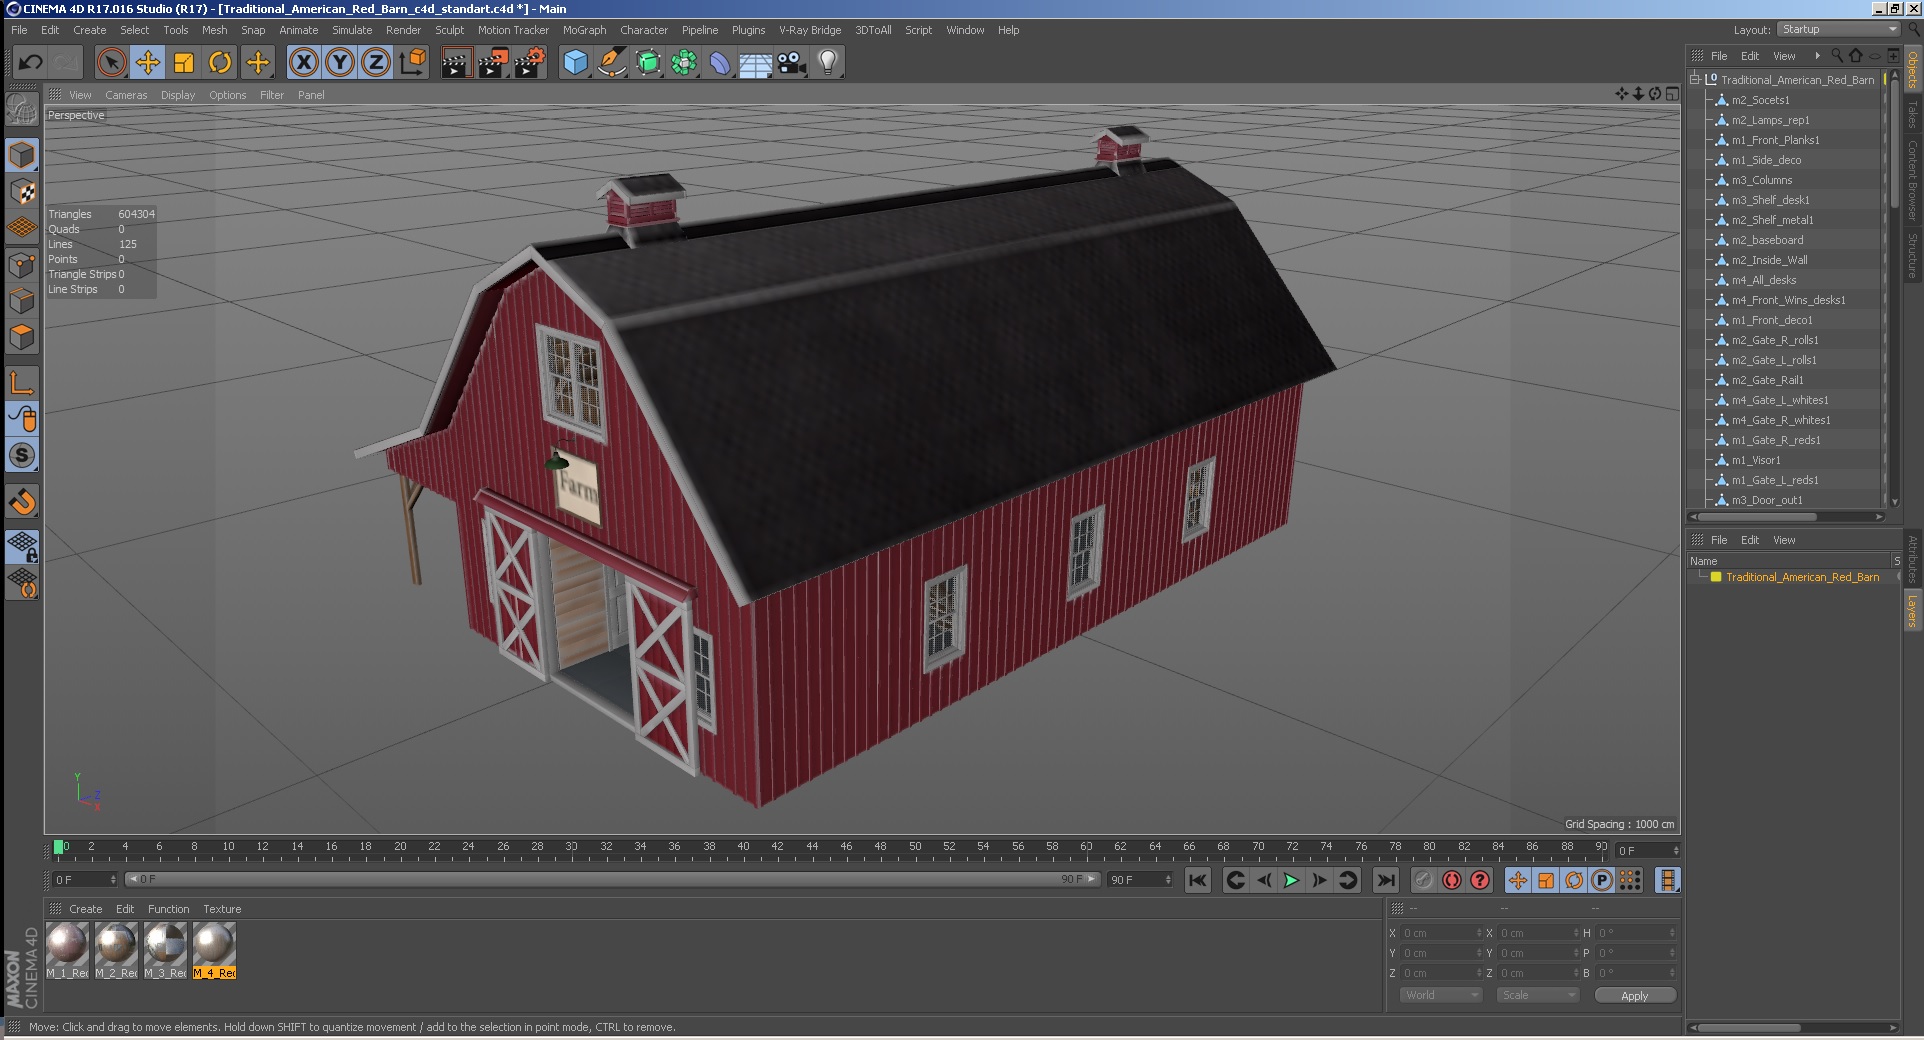This screenshot has width=1924, height=1040.
Task: Go to start of animation
Action: [x=1198, y=880]
